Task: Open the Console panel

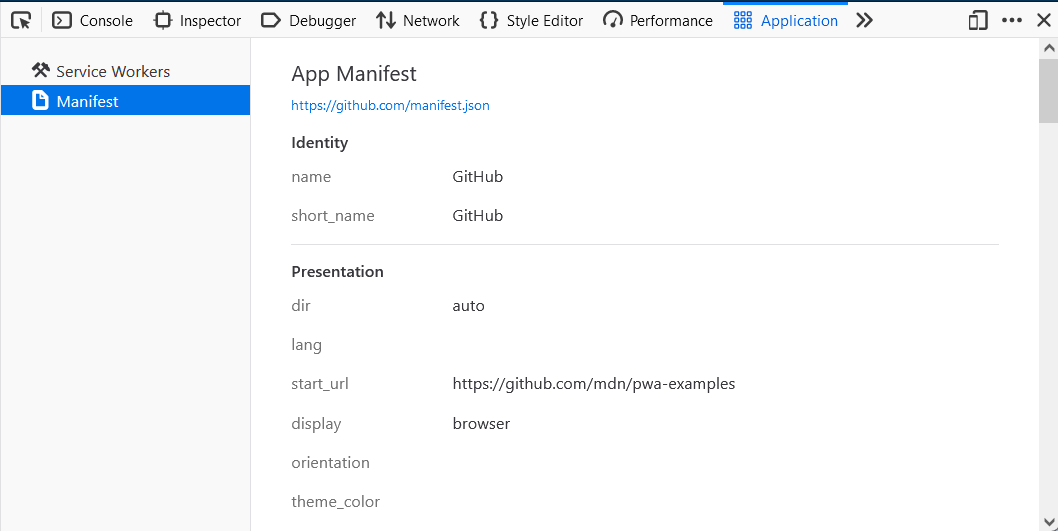Action: point(92,20)
